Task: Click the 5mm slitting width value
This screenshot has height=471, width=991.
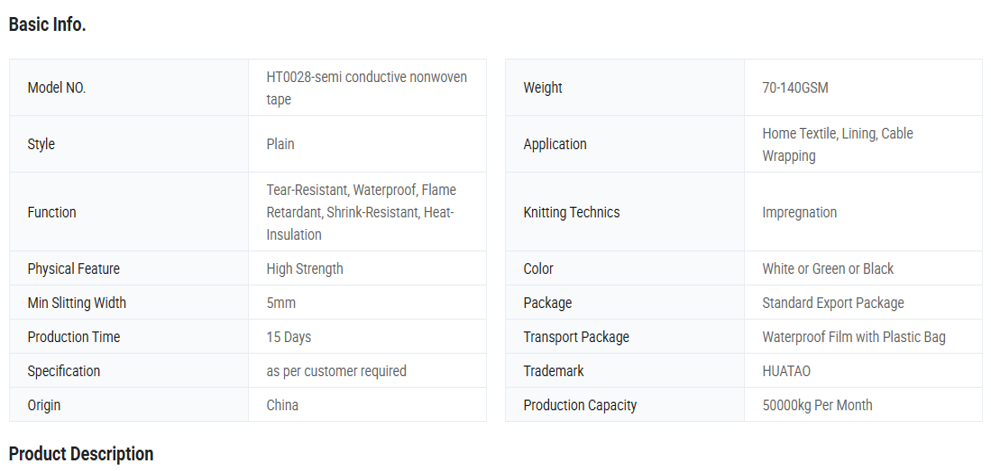Action: click(281, 303)
